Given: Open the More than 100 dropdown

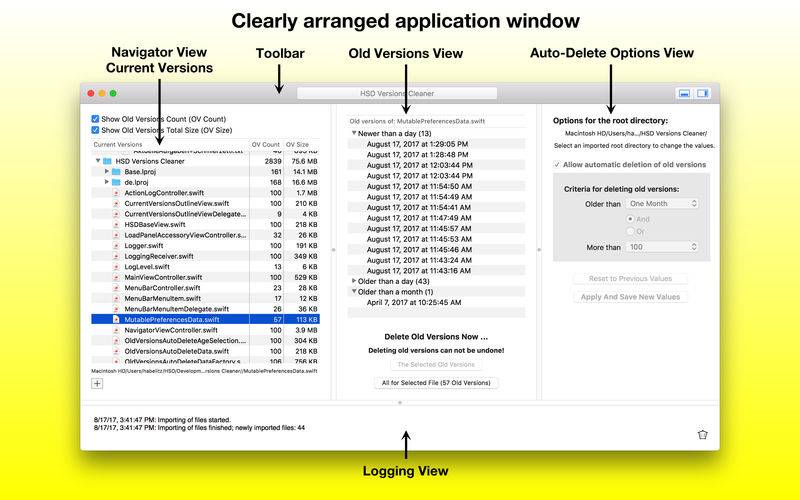Looking at the screenshot, I should click(x=662, y=247).
